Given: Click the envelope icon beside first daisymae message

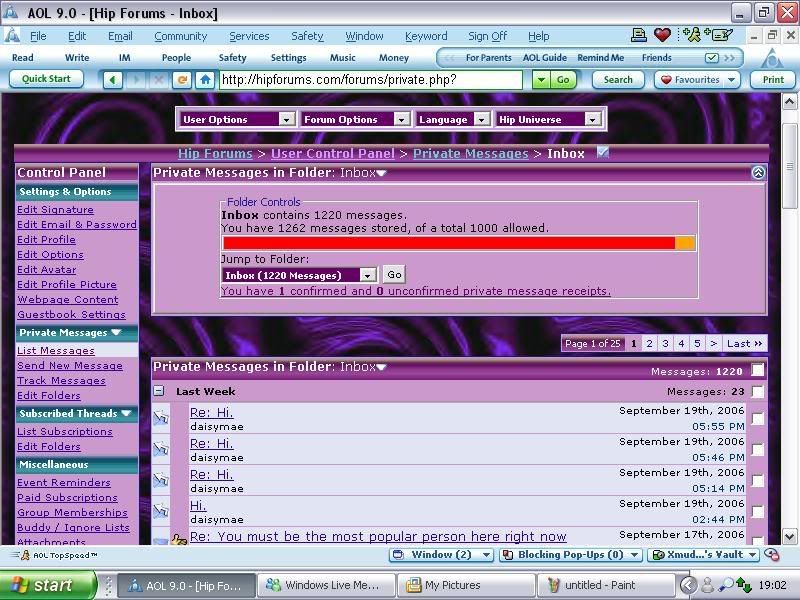Looking at the screenshot, I should click(x=161, y=419).
